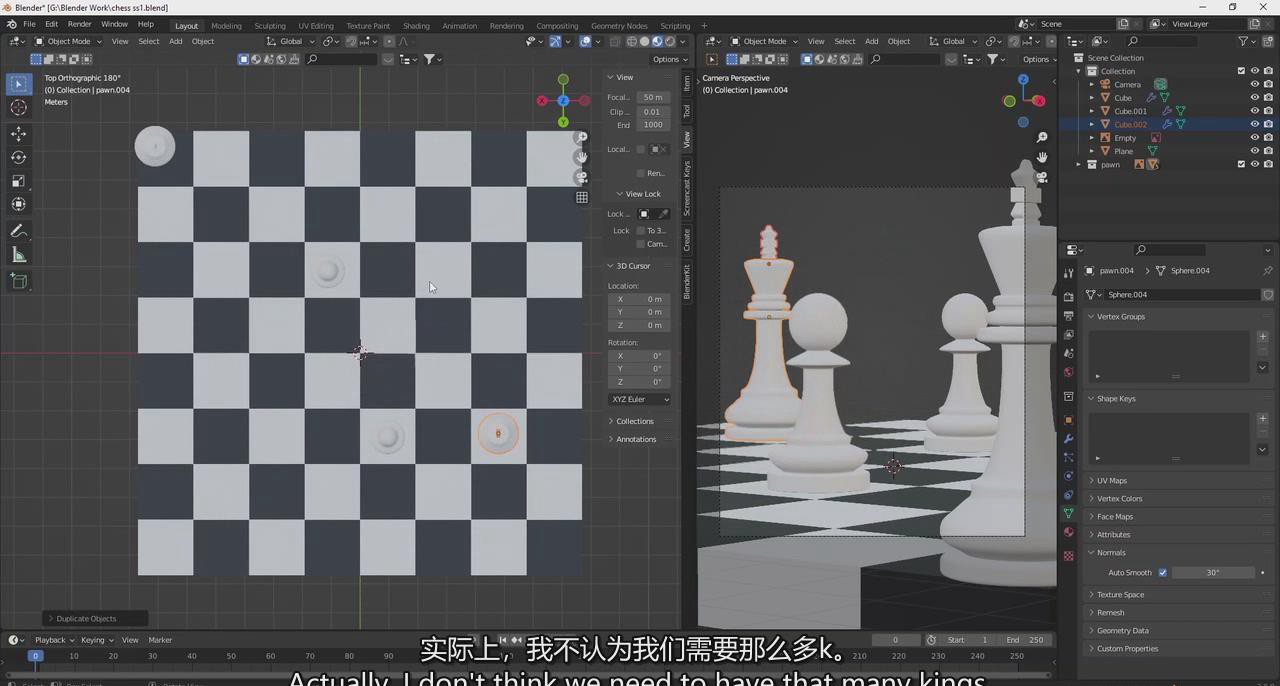1280x686 pixels.
Task: Select the Move tool in left toolbar
Action: [x=19, y=134]
